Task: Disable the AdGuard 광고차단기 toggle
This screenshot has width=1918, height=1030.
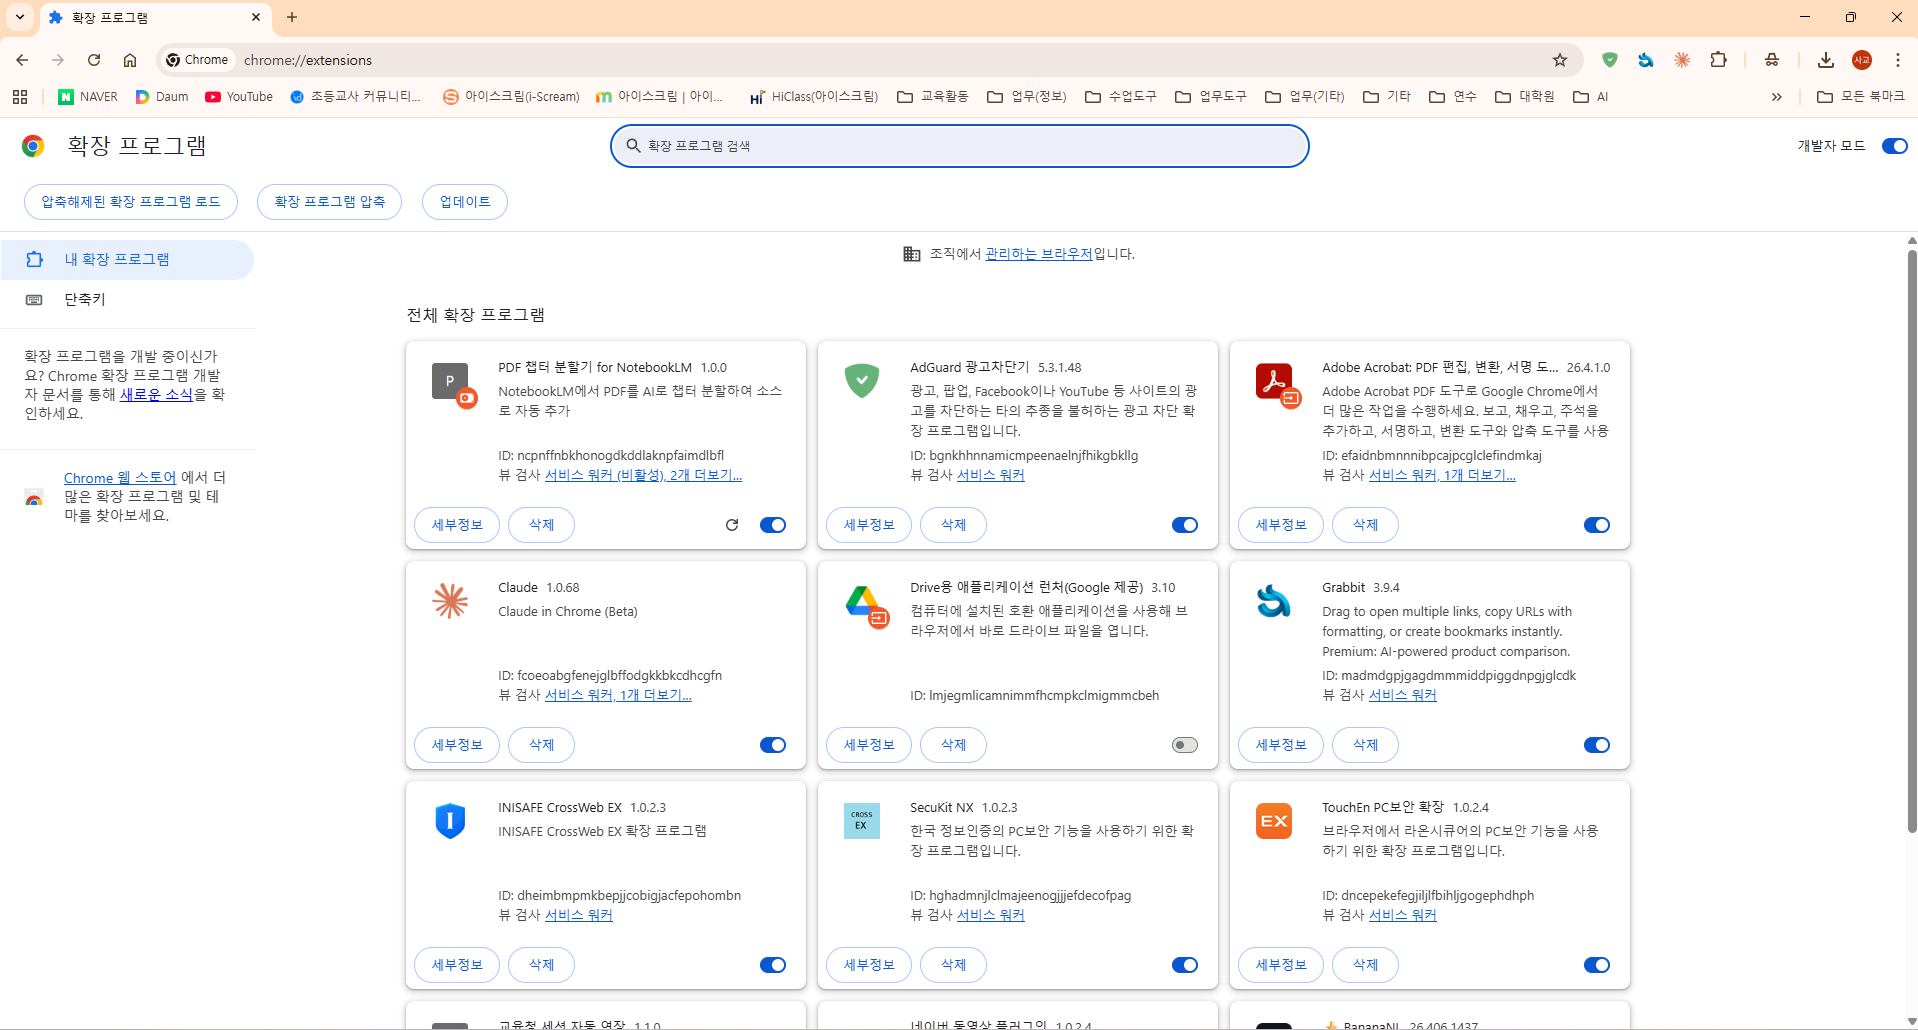Action: click(x=1185, y=525)
